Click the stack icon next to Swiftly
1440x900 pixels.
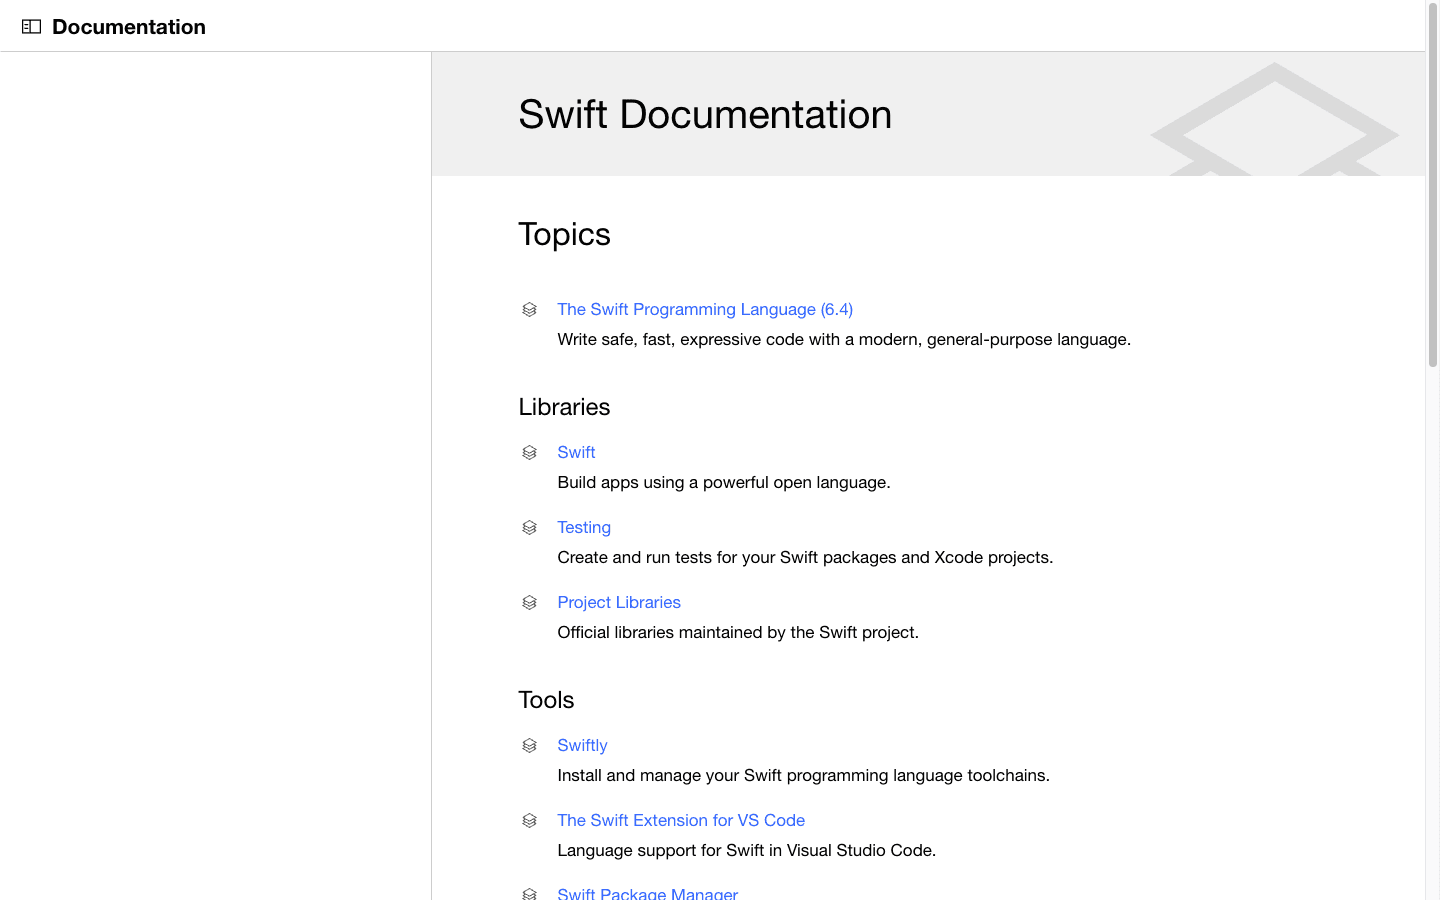(x=530, y=746)
